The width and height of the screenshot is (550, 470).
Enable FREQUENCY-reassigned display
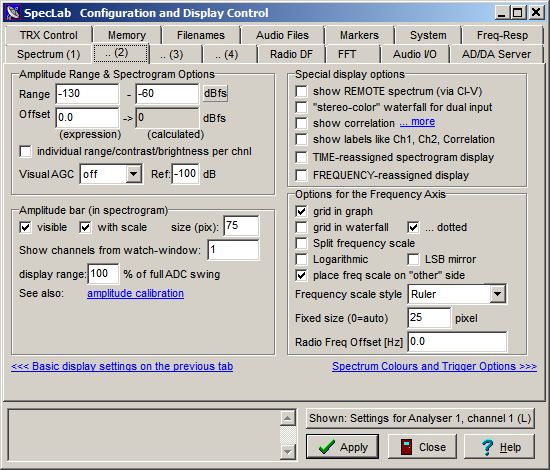(x=301, y=175)
